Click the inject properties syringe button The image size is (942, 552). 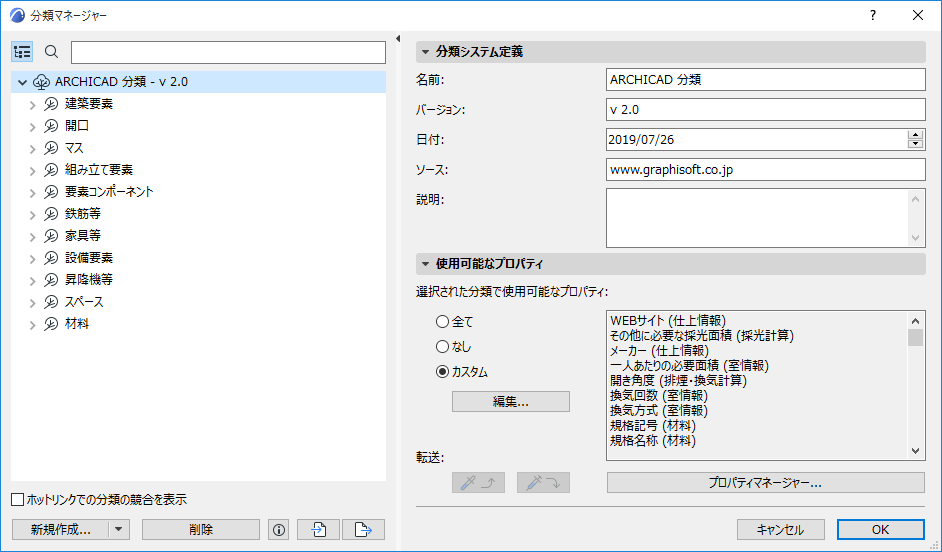[543, 482]
